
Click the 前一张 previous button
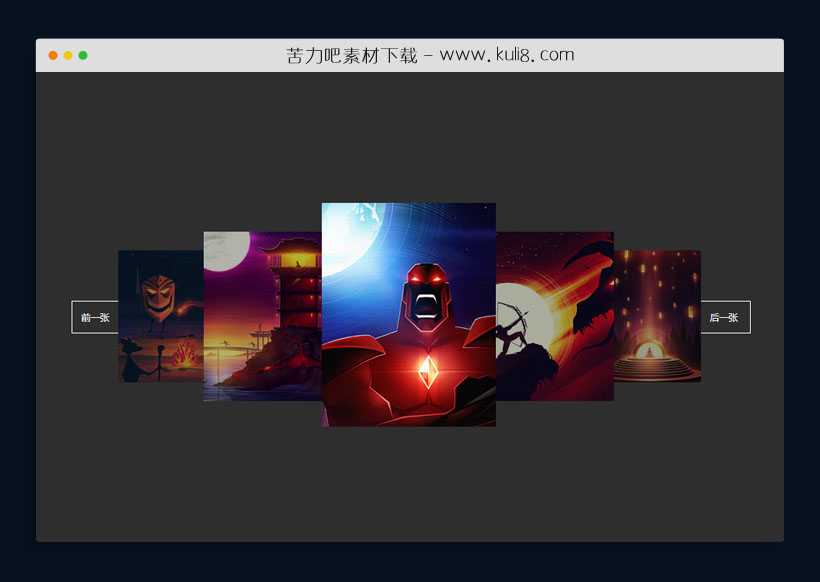tap(95, 317)
